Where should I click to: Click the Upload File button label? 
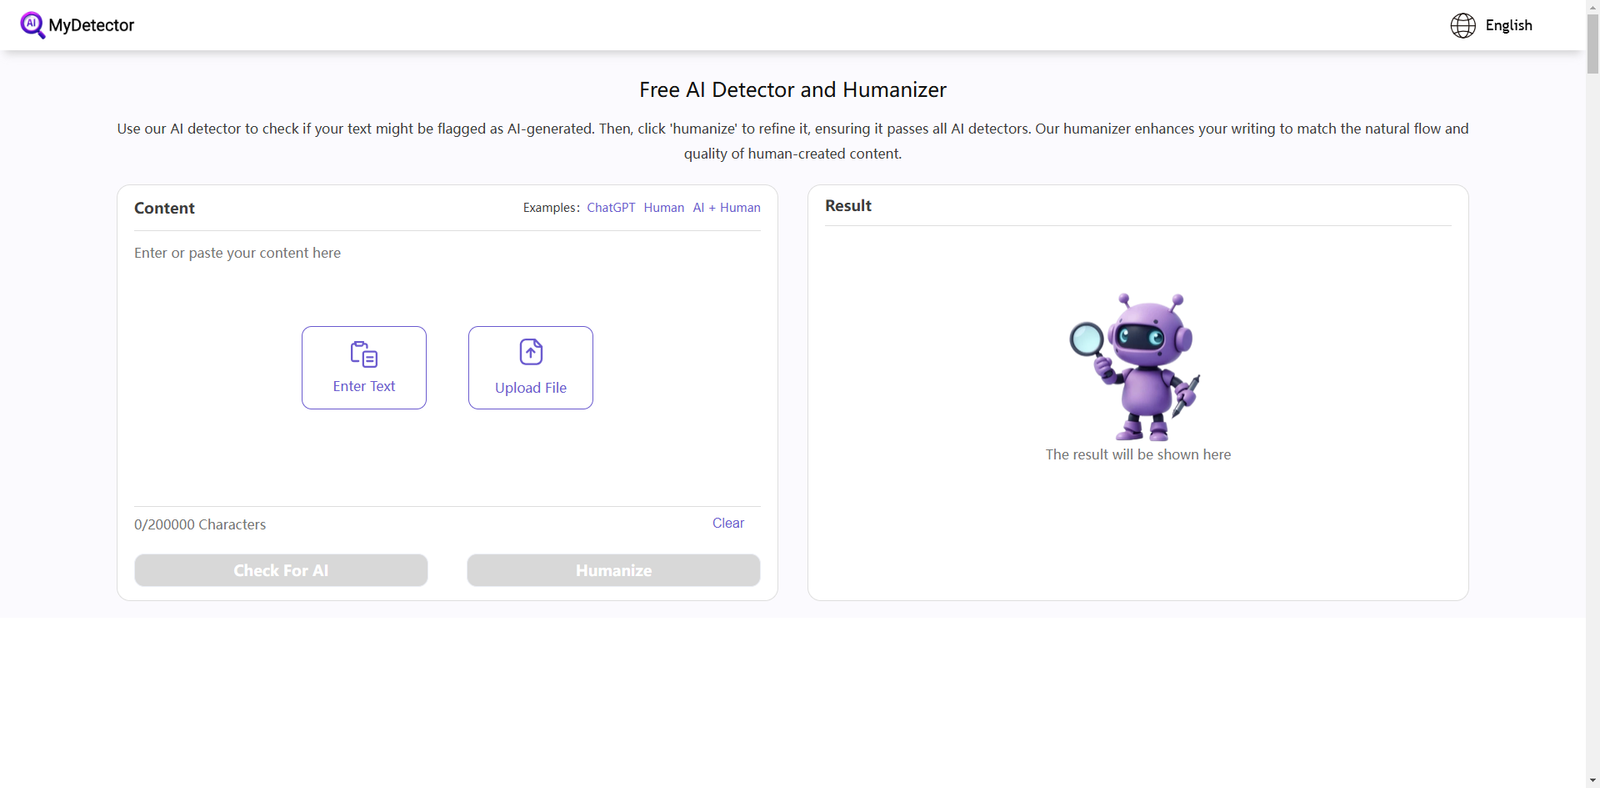click(x=531, y=388)
